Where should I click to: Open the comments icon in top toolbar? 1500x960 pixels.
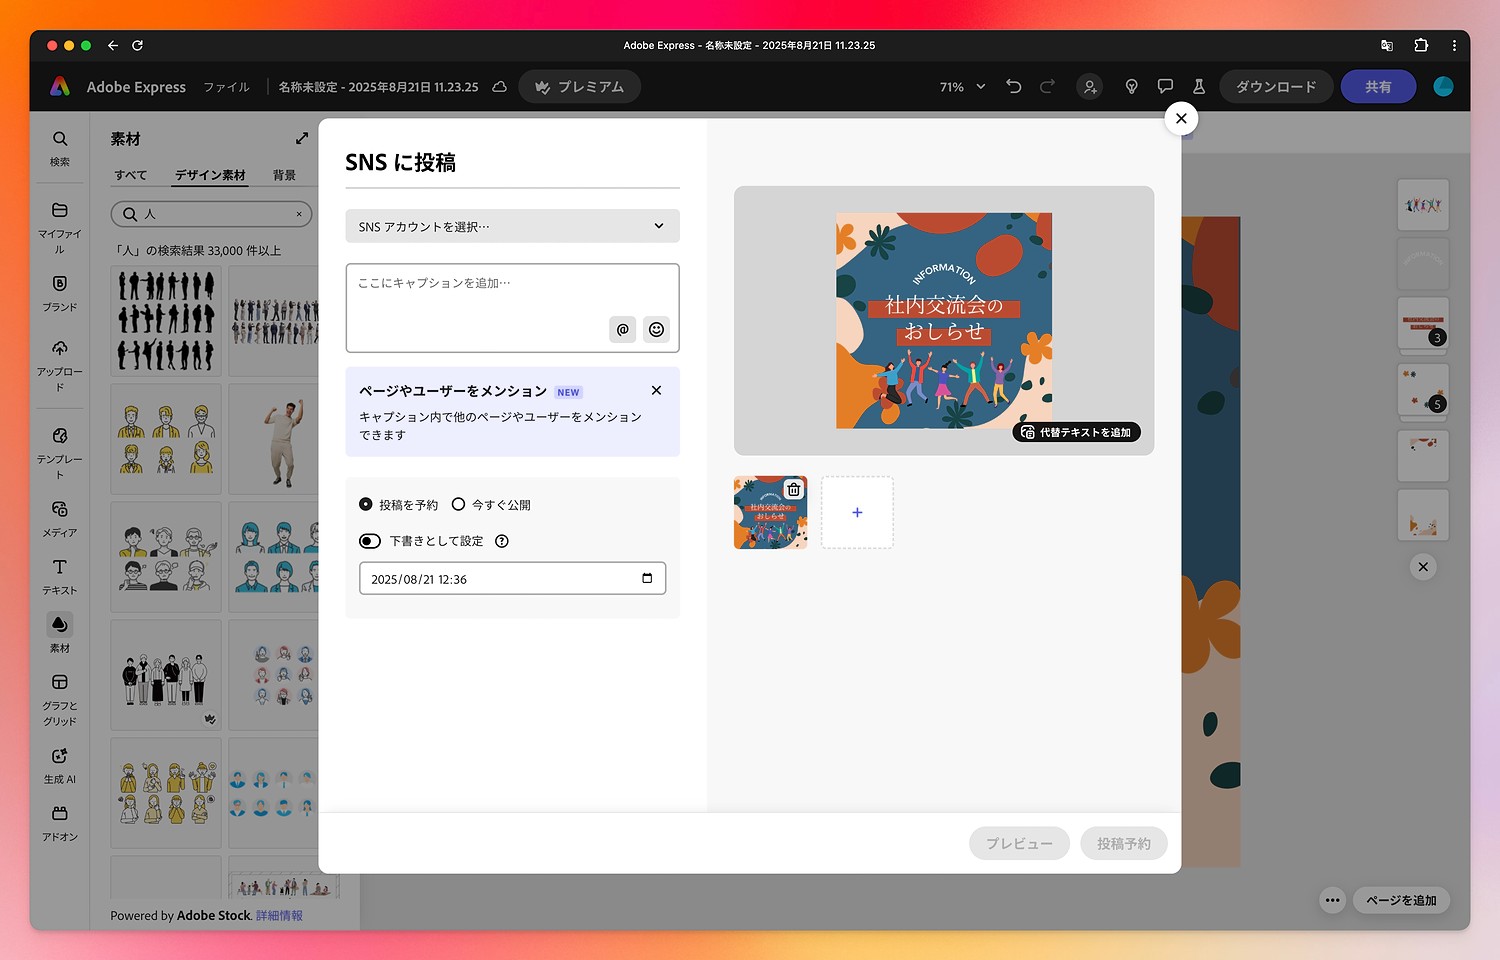(1165, 87)
